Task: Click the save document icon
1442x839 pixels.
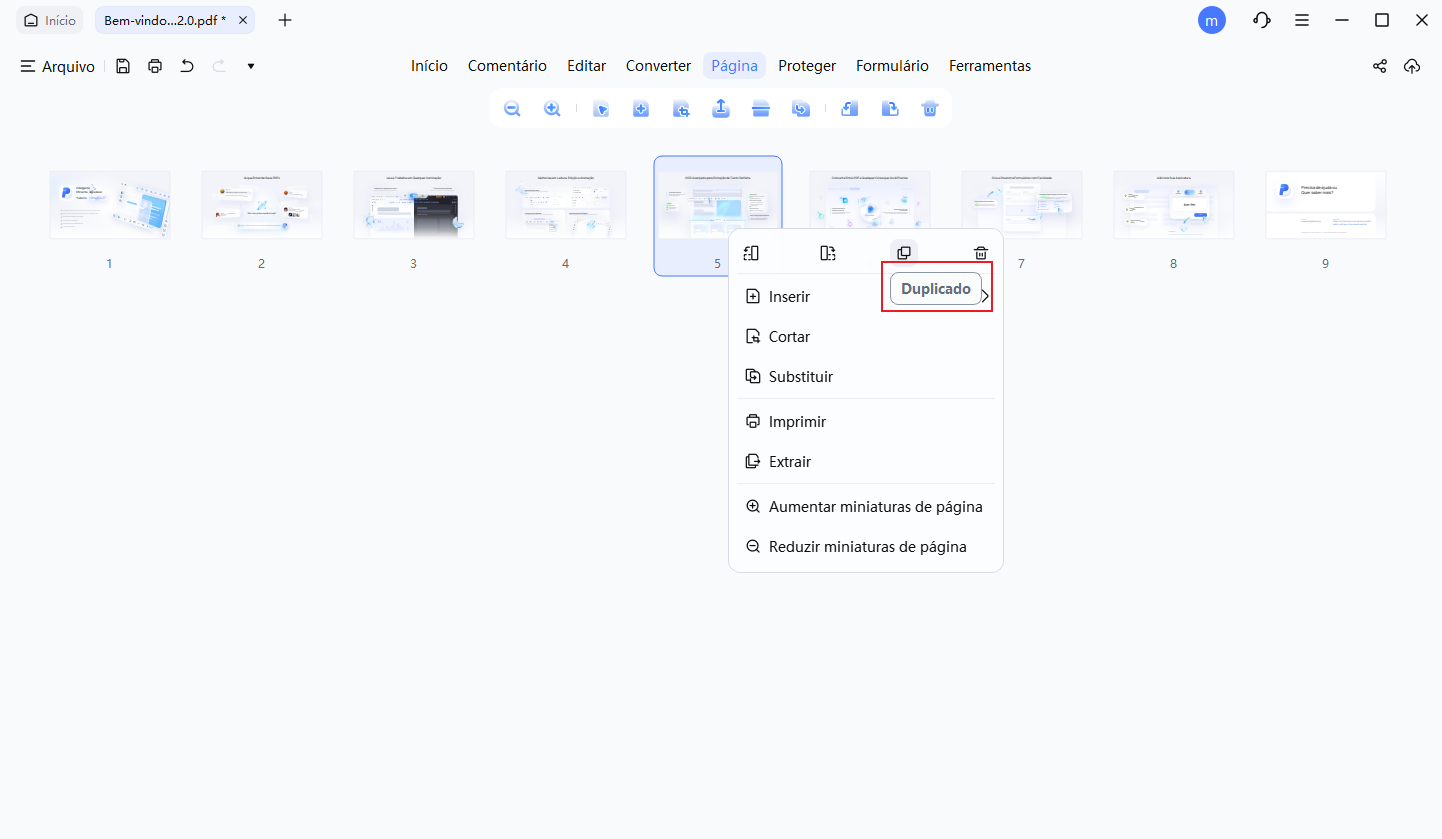Action: coord(123,66)
